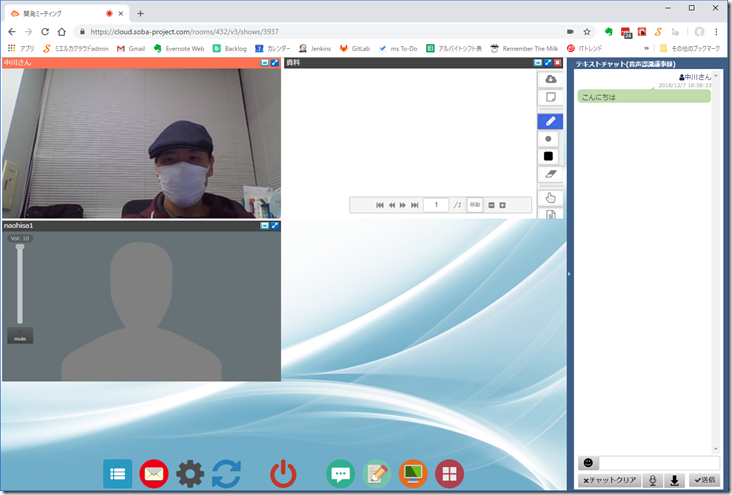Go to the next document page
This screenshot has height=495, width=732.
[402, 205]
